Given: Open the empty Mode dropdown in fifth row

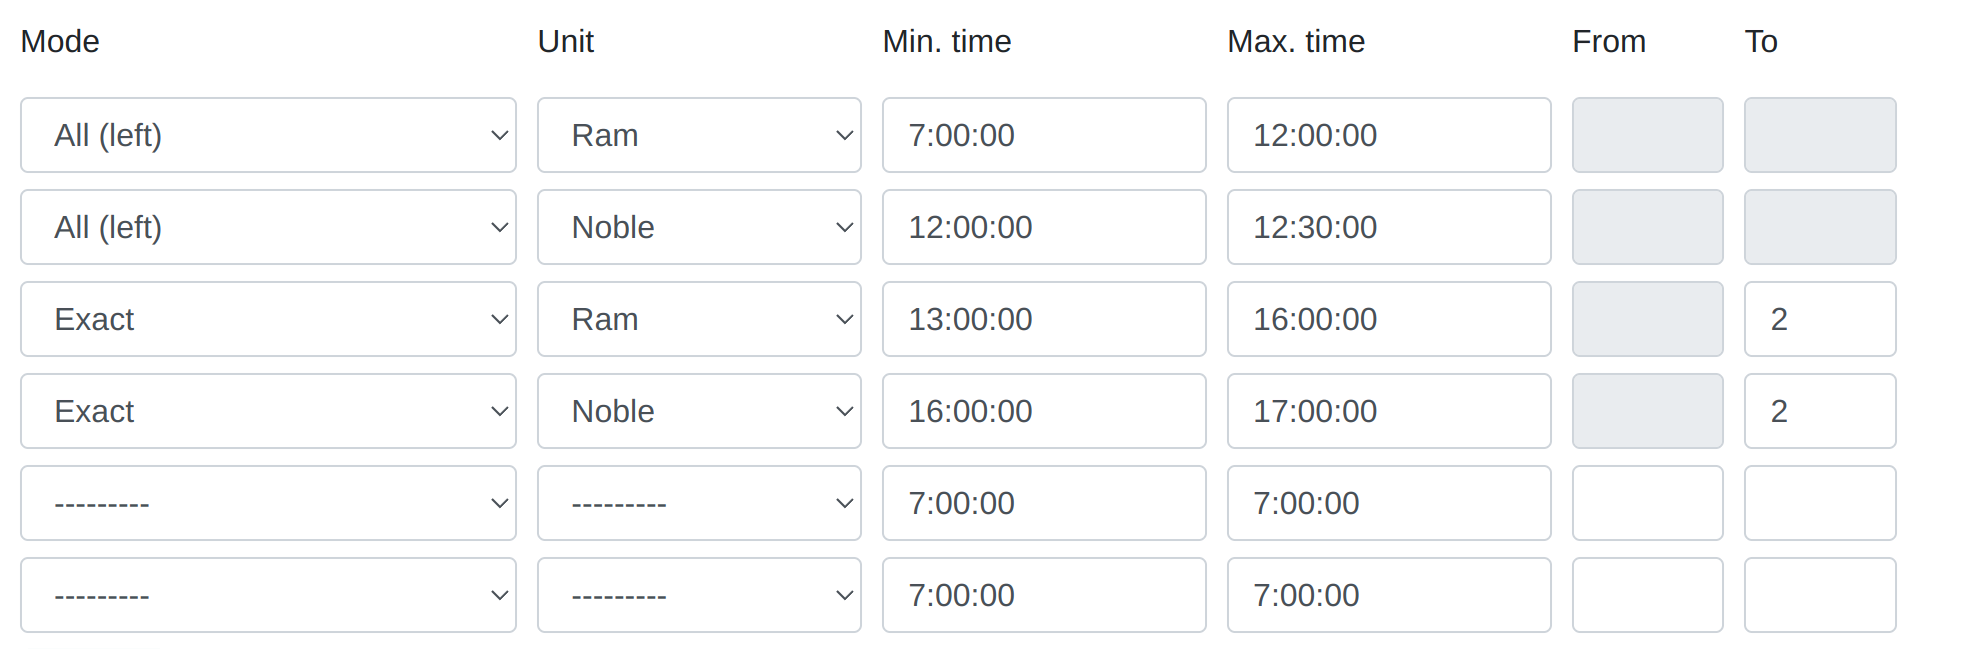Looking at the screenshot, I should [x=268, y=503].
